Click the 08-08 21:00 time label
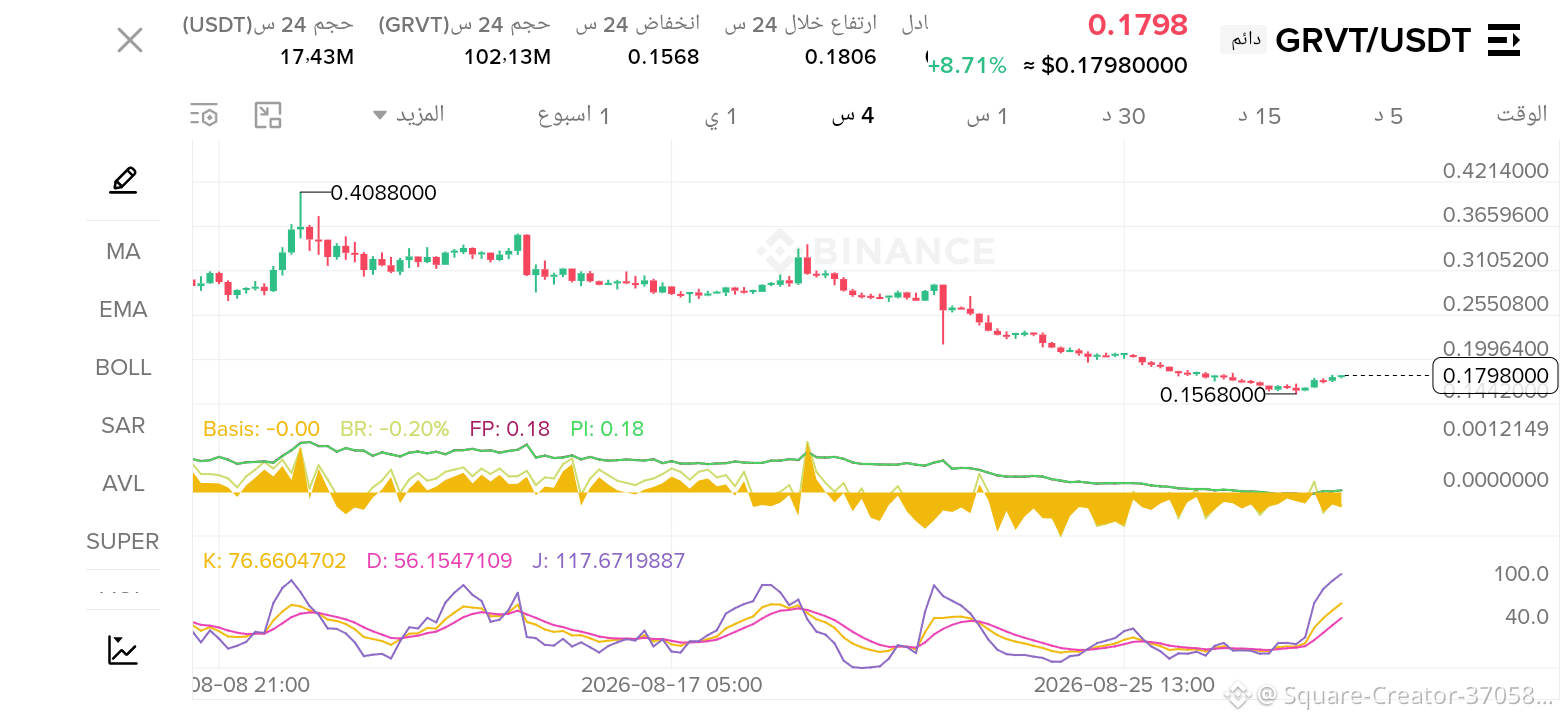Viewport: 1560px width, 720px height. pyautogui.click(x=250, y=685)
